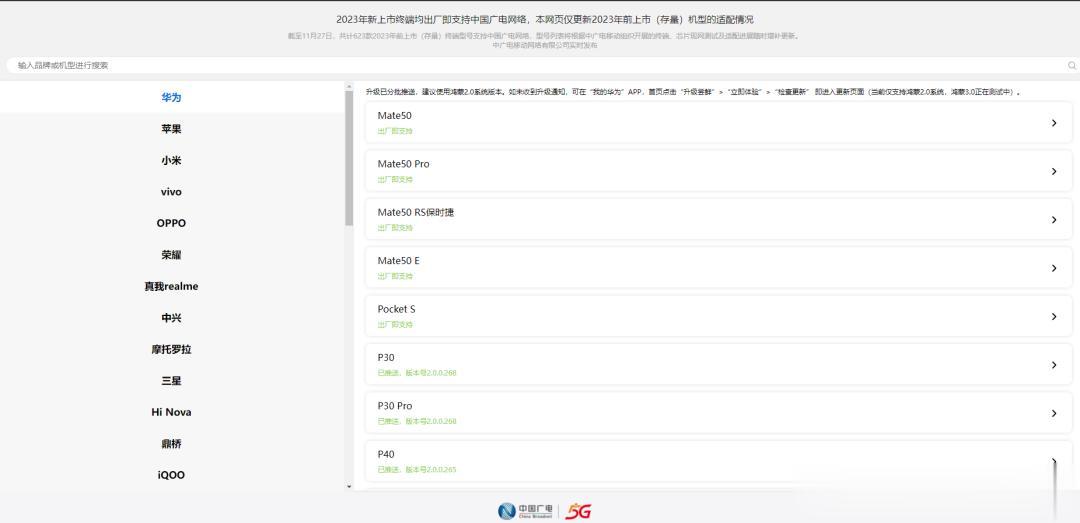Click the brand list scrollbar down arrow
Screen dimensions: 1080x523
click(x=349, y=486)
